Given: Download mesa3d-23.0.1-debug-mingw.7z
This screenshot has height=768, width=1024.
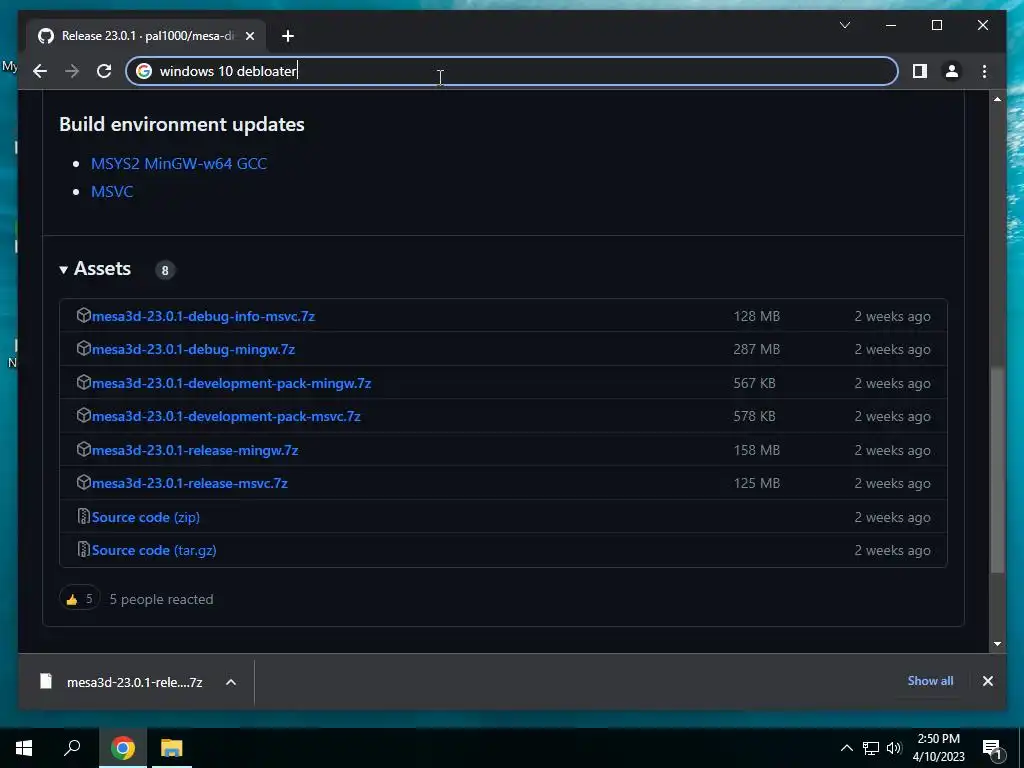Looking at the screenshot, I should tap(193, 349).
